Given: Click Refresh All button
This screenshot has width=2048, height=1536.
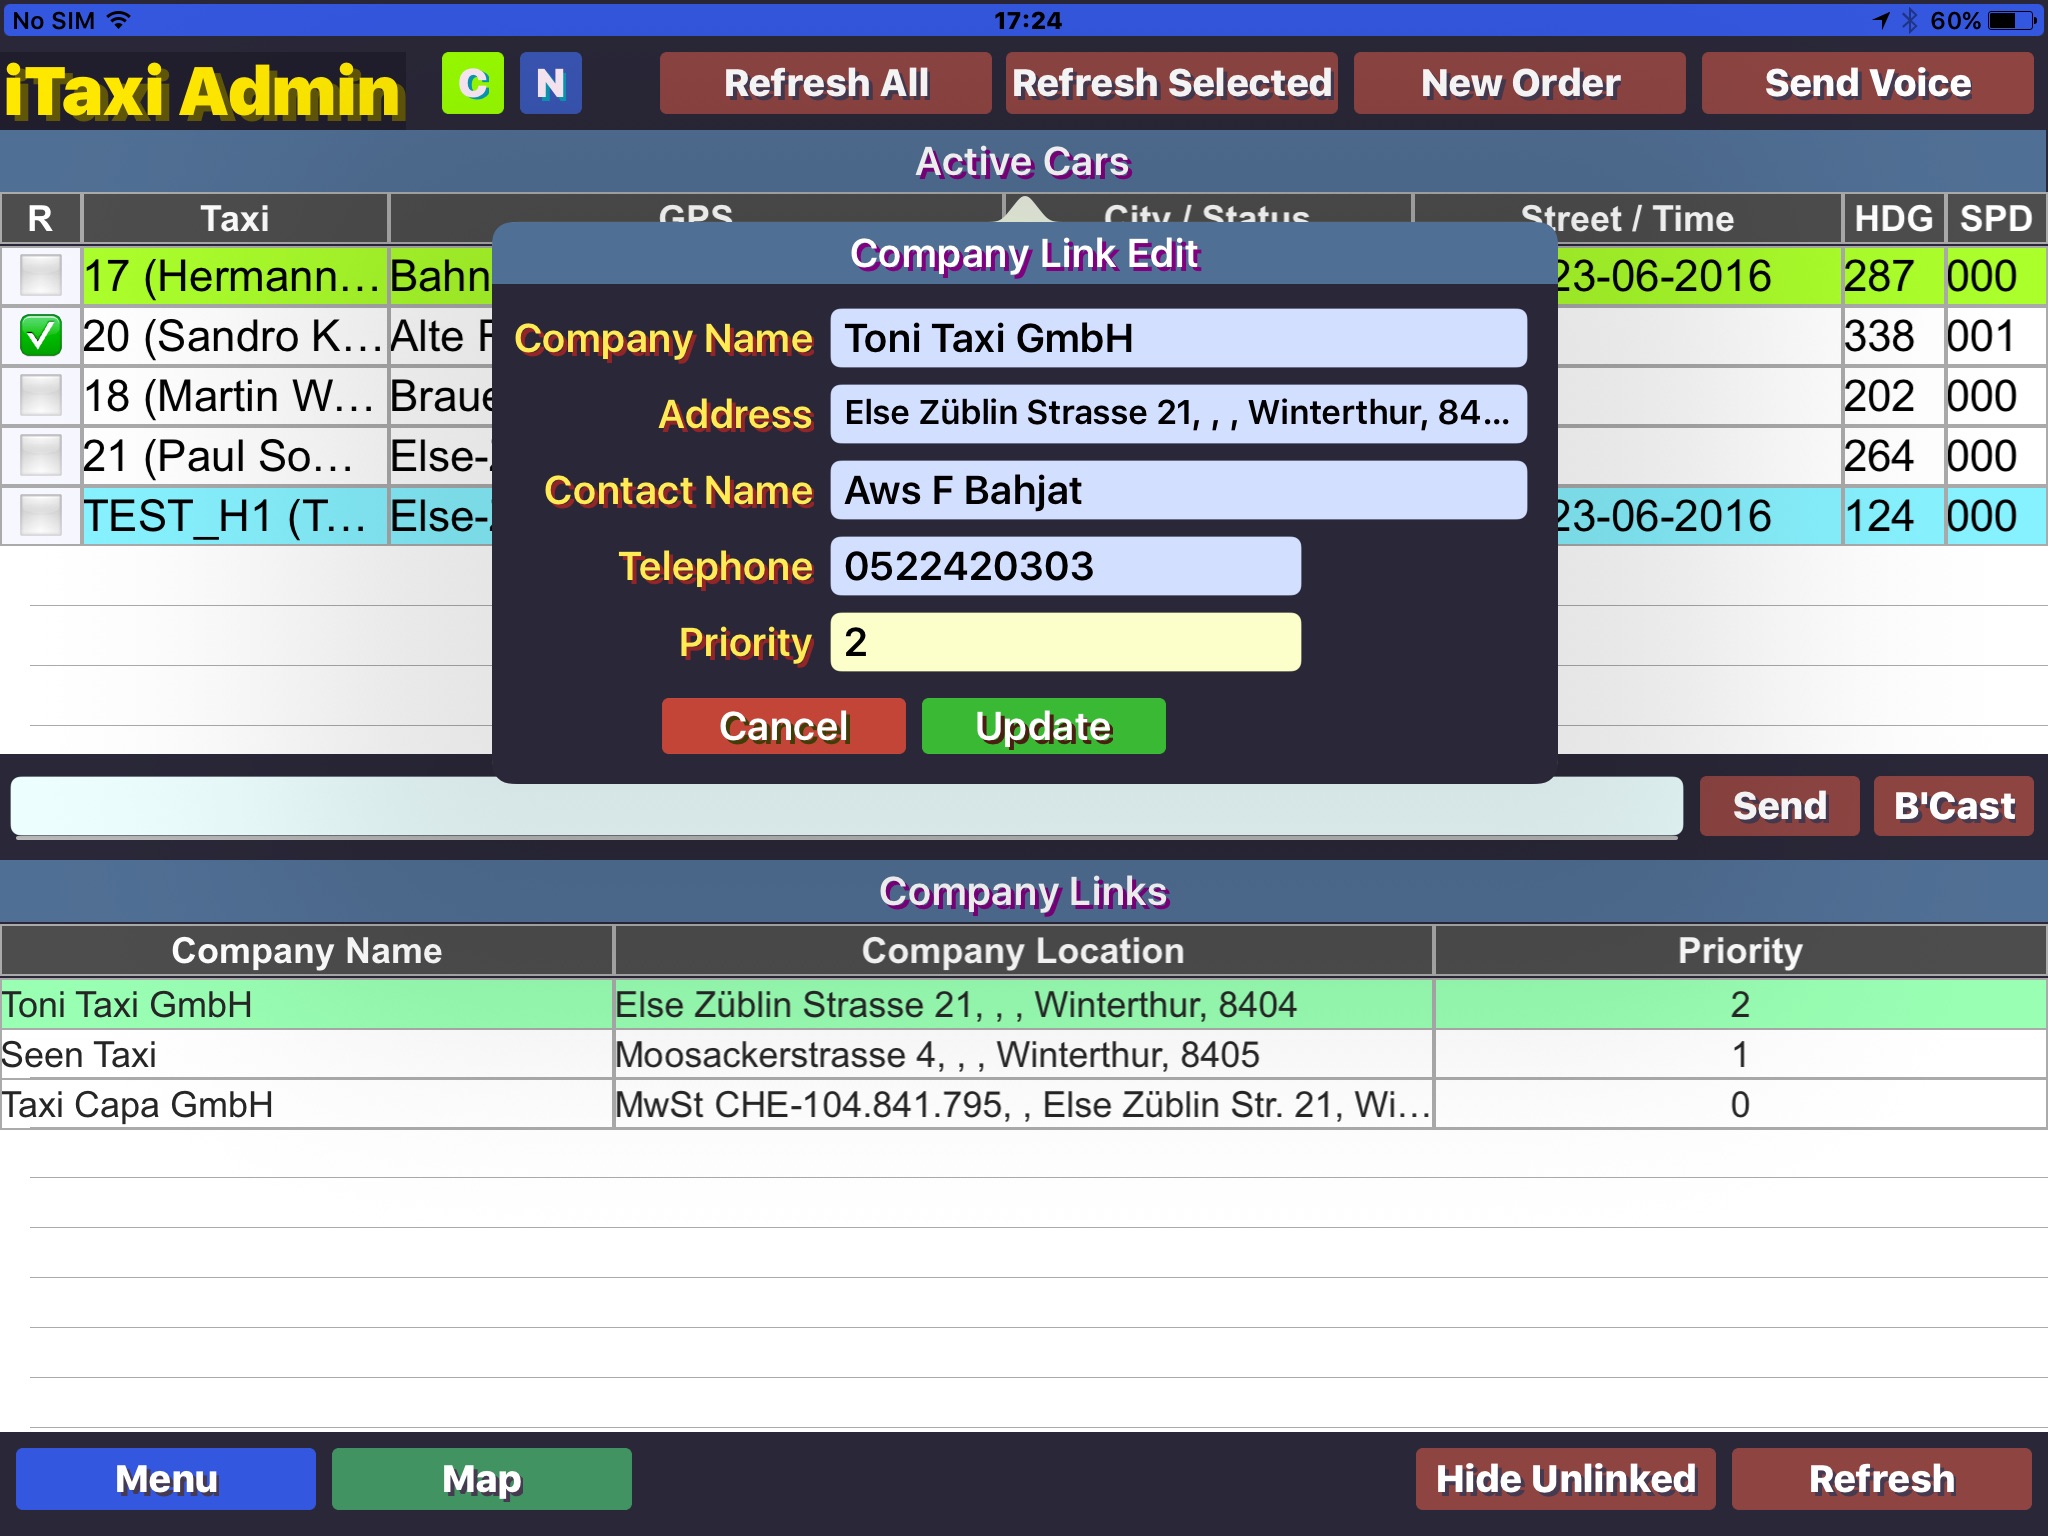Looking at the screenshot, I should click(826, 83).
